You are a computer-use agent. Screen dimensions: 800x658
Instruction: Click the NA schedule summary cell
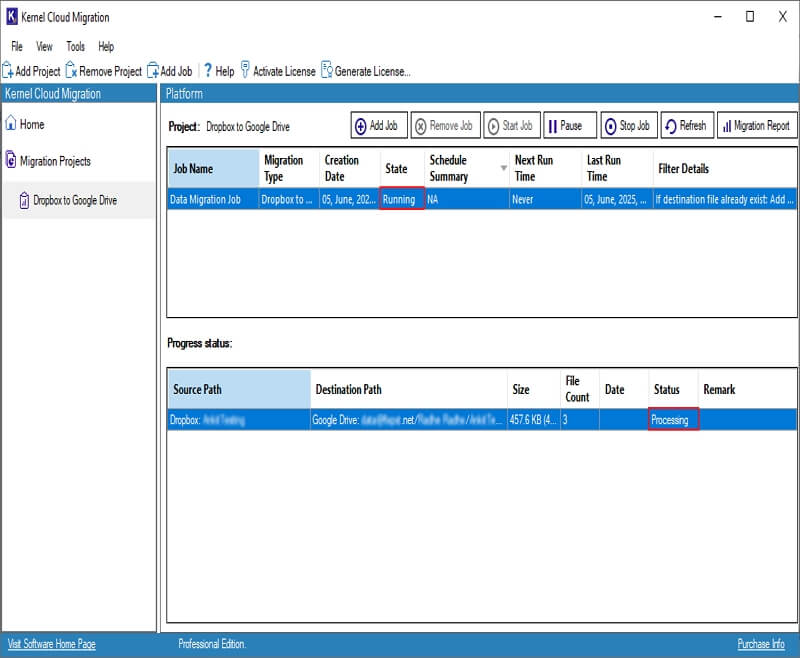tap(467, 199)
